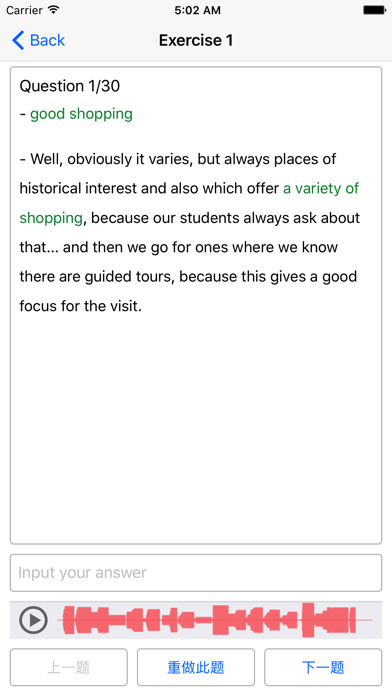The image size is (392, 696).
Task: Tap the green 'good shopping' answer text
Action: 81,114
